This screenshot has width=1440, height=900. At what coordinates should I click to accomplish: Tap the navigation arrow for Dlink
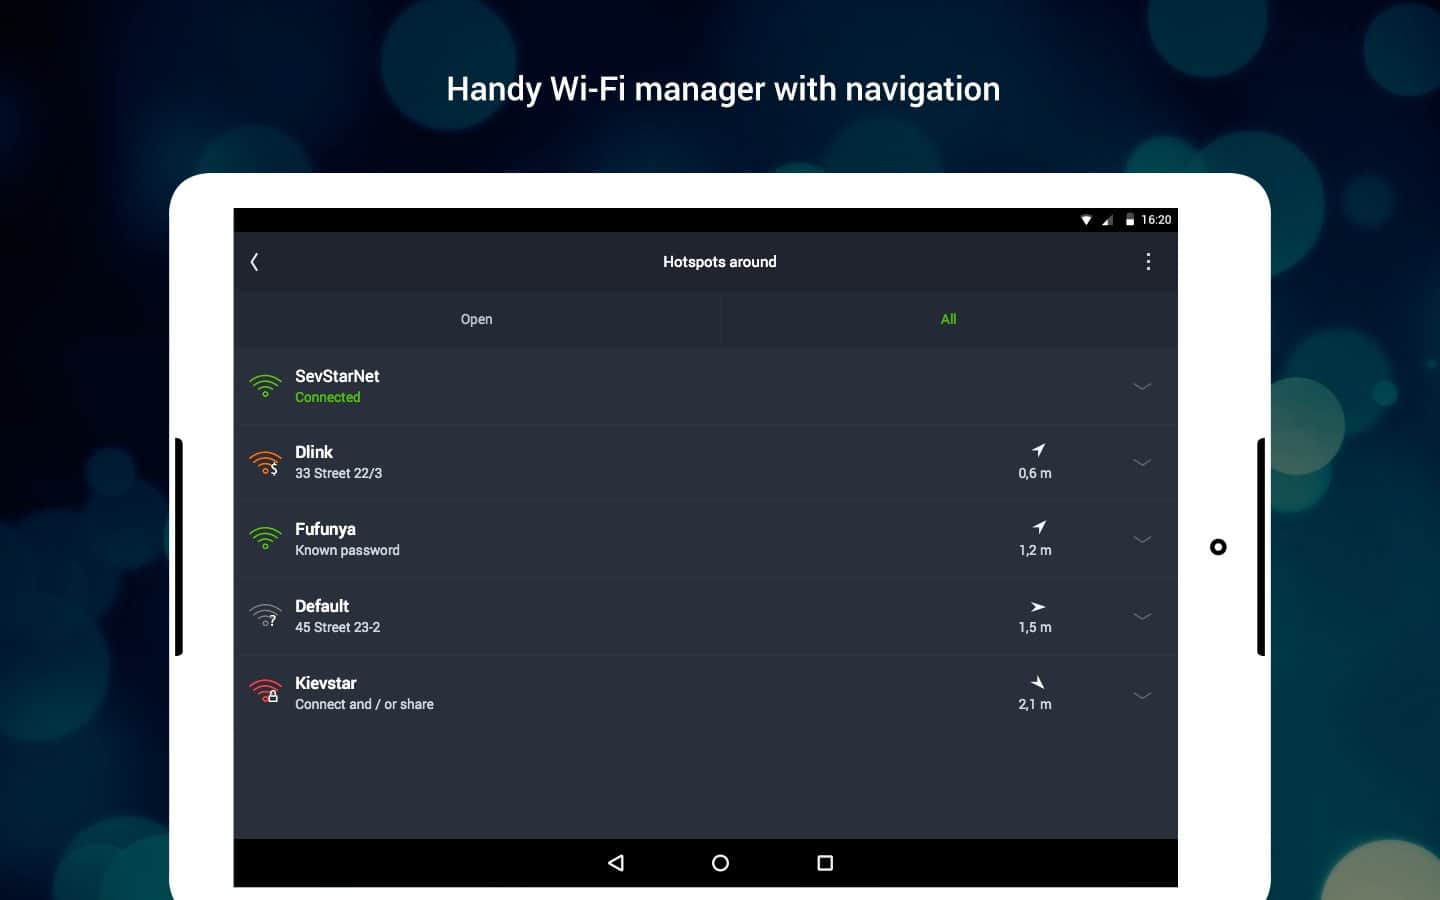(1038, 451)
